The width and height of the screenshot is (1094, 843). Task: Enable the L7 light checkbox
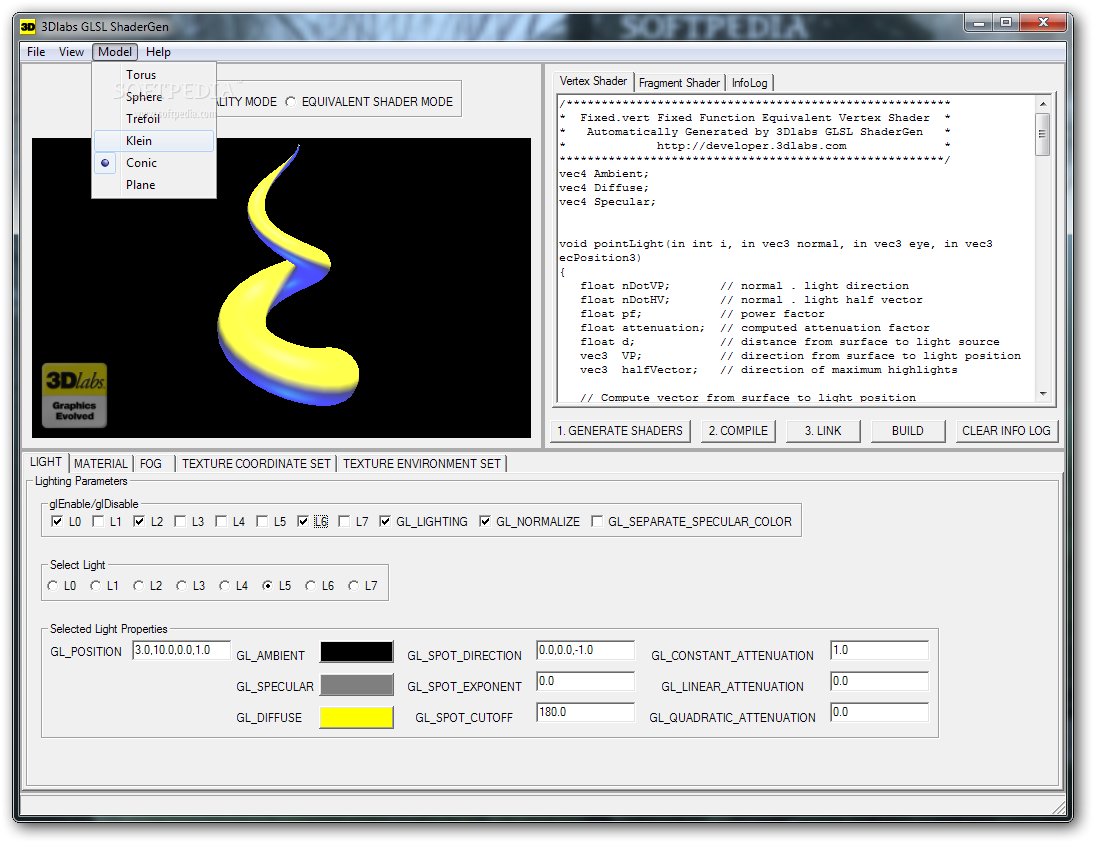point(344,521)
